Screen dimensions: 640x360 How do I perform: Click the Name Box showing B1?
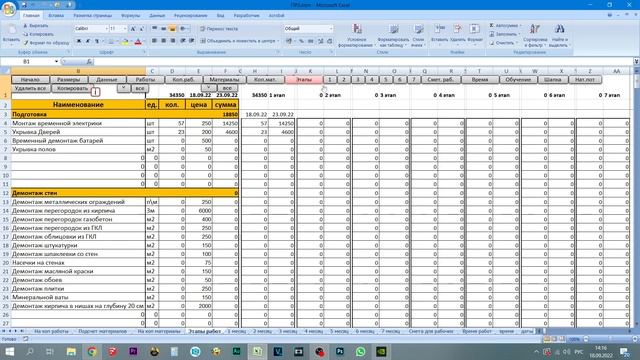click(x=27, y=62)
